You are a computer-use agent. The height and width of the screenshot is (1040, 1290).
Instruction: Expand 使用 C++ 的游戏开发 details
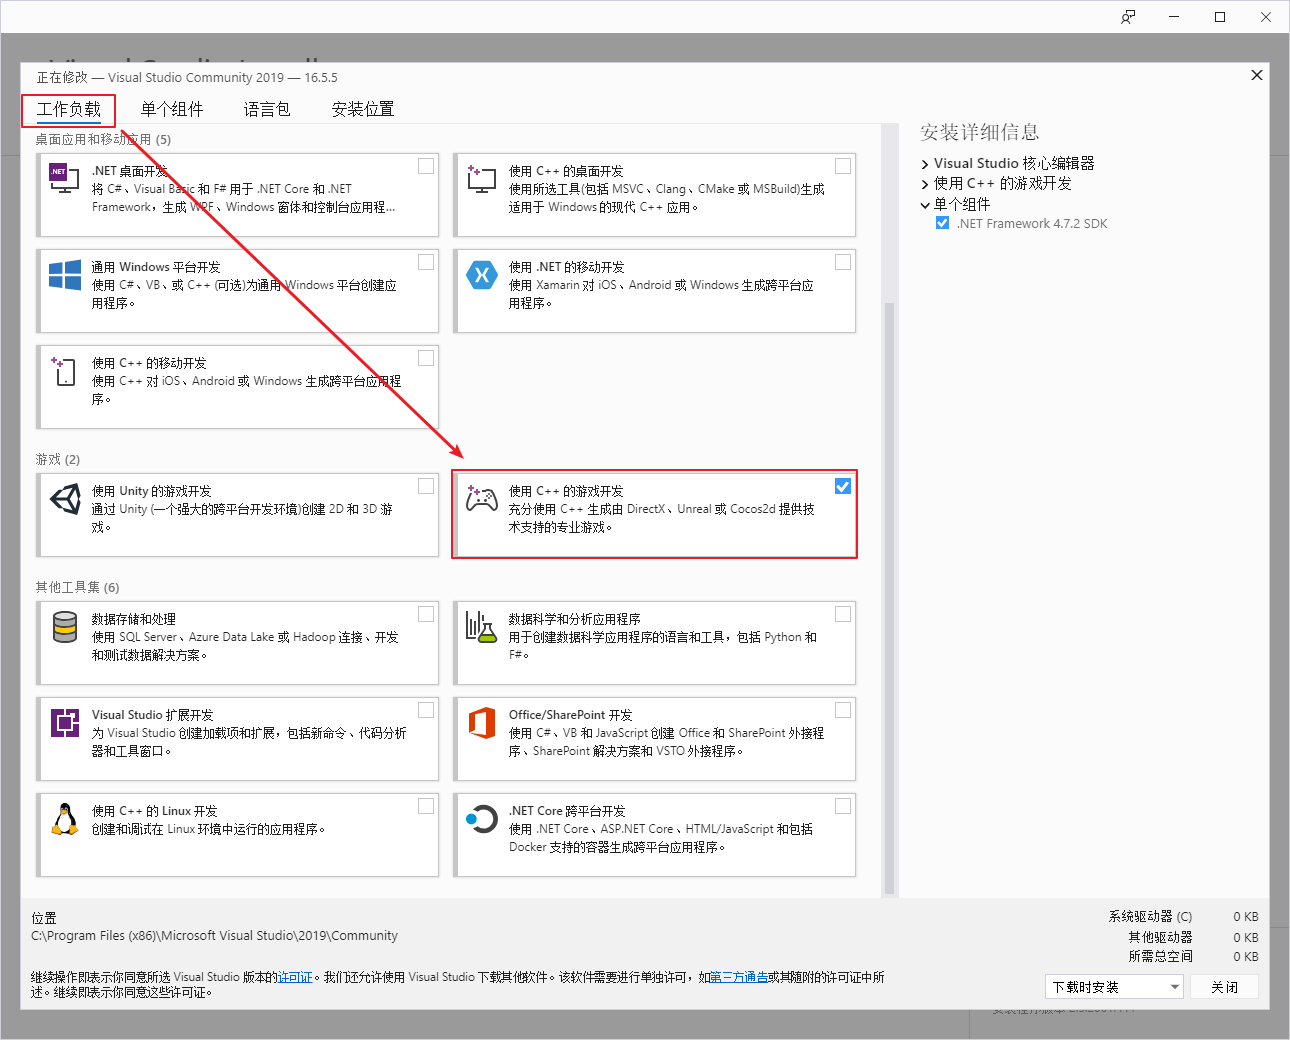pyautogui.click(x=925, y=184)
